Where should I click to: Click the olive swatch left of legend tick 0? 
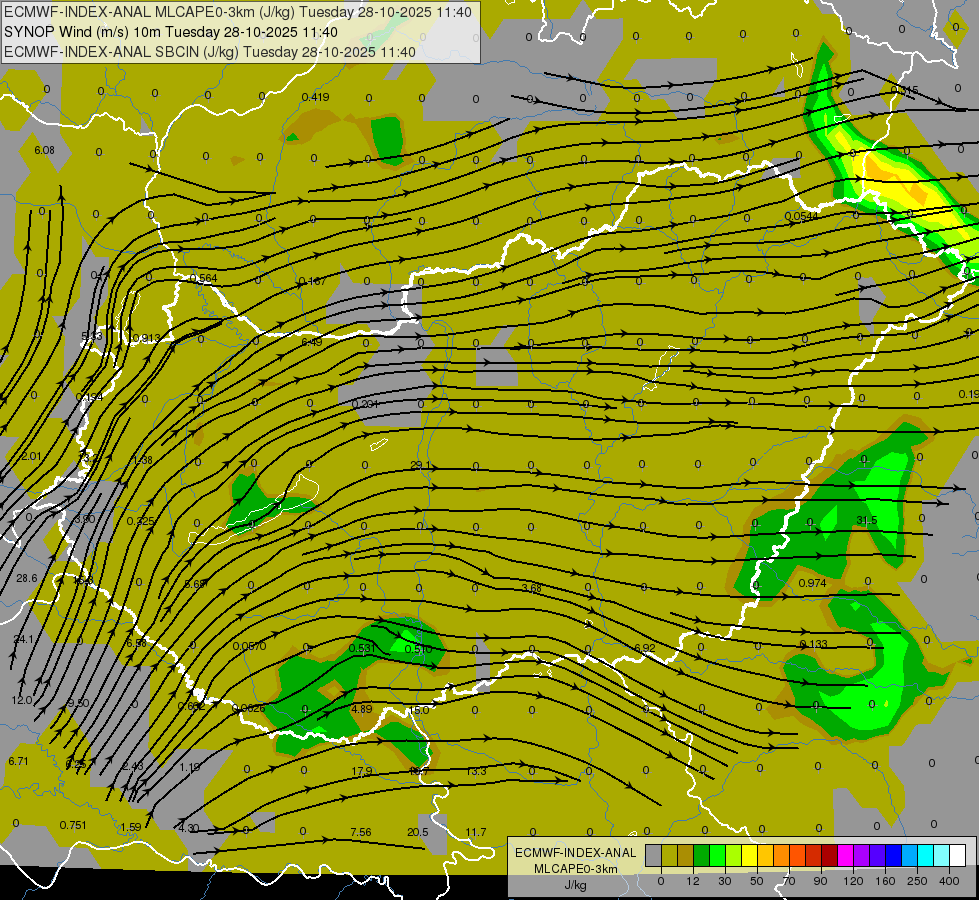[669, 855]
